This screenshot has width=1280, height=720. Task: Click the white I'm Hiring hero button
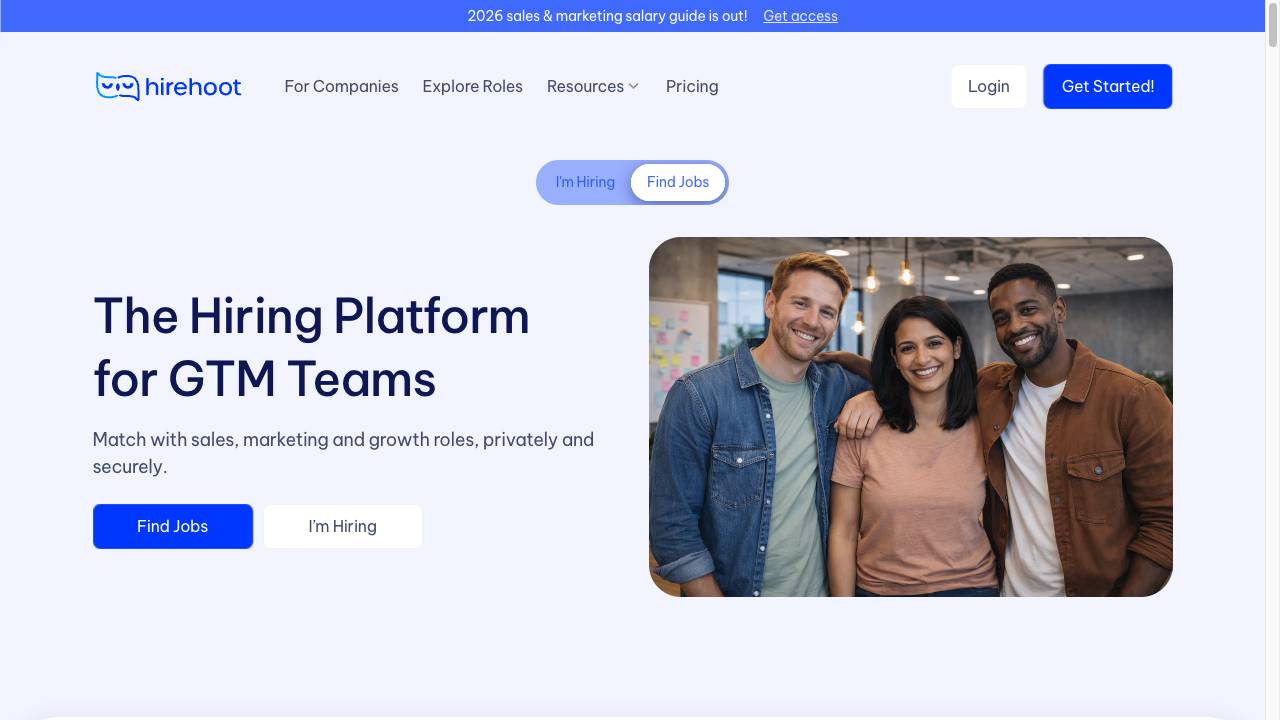click(x=343, y=526)
